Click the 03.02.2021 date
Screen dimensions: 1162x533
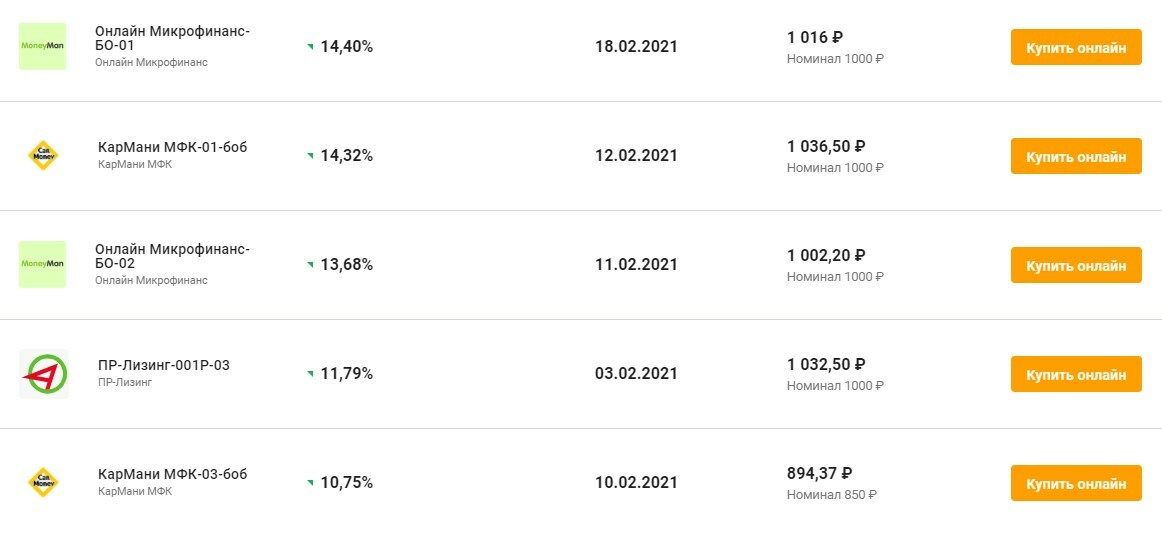pyautogui.click(x=636, y=374)
